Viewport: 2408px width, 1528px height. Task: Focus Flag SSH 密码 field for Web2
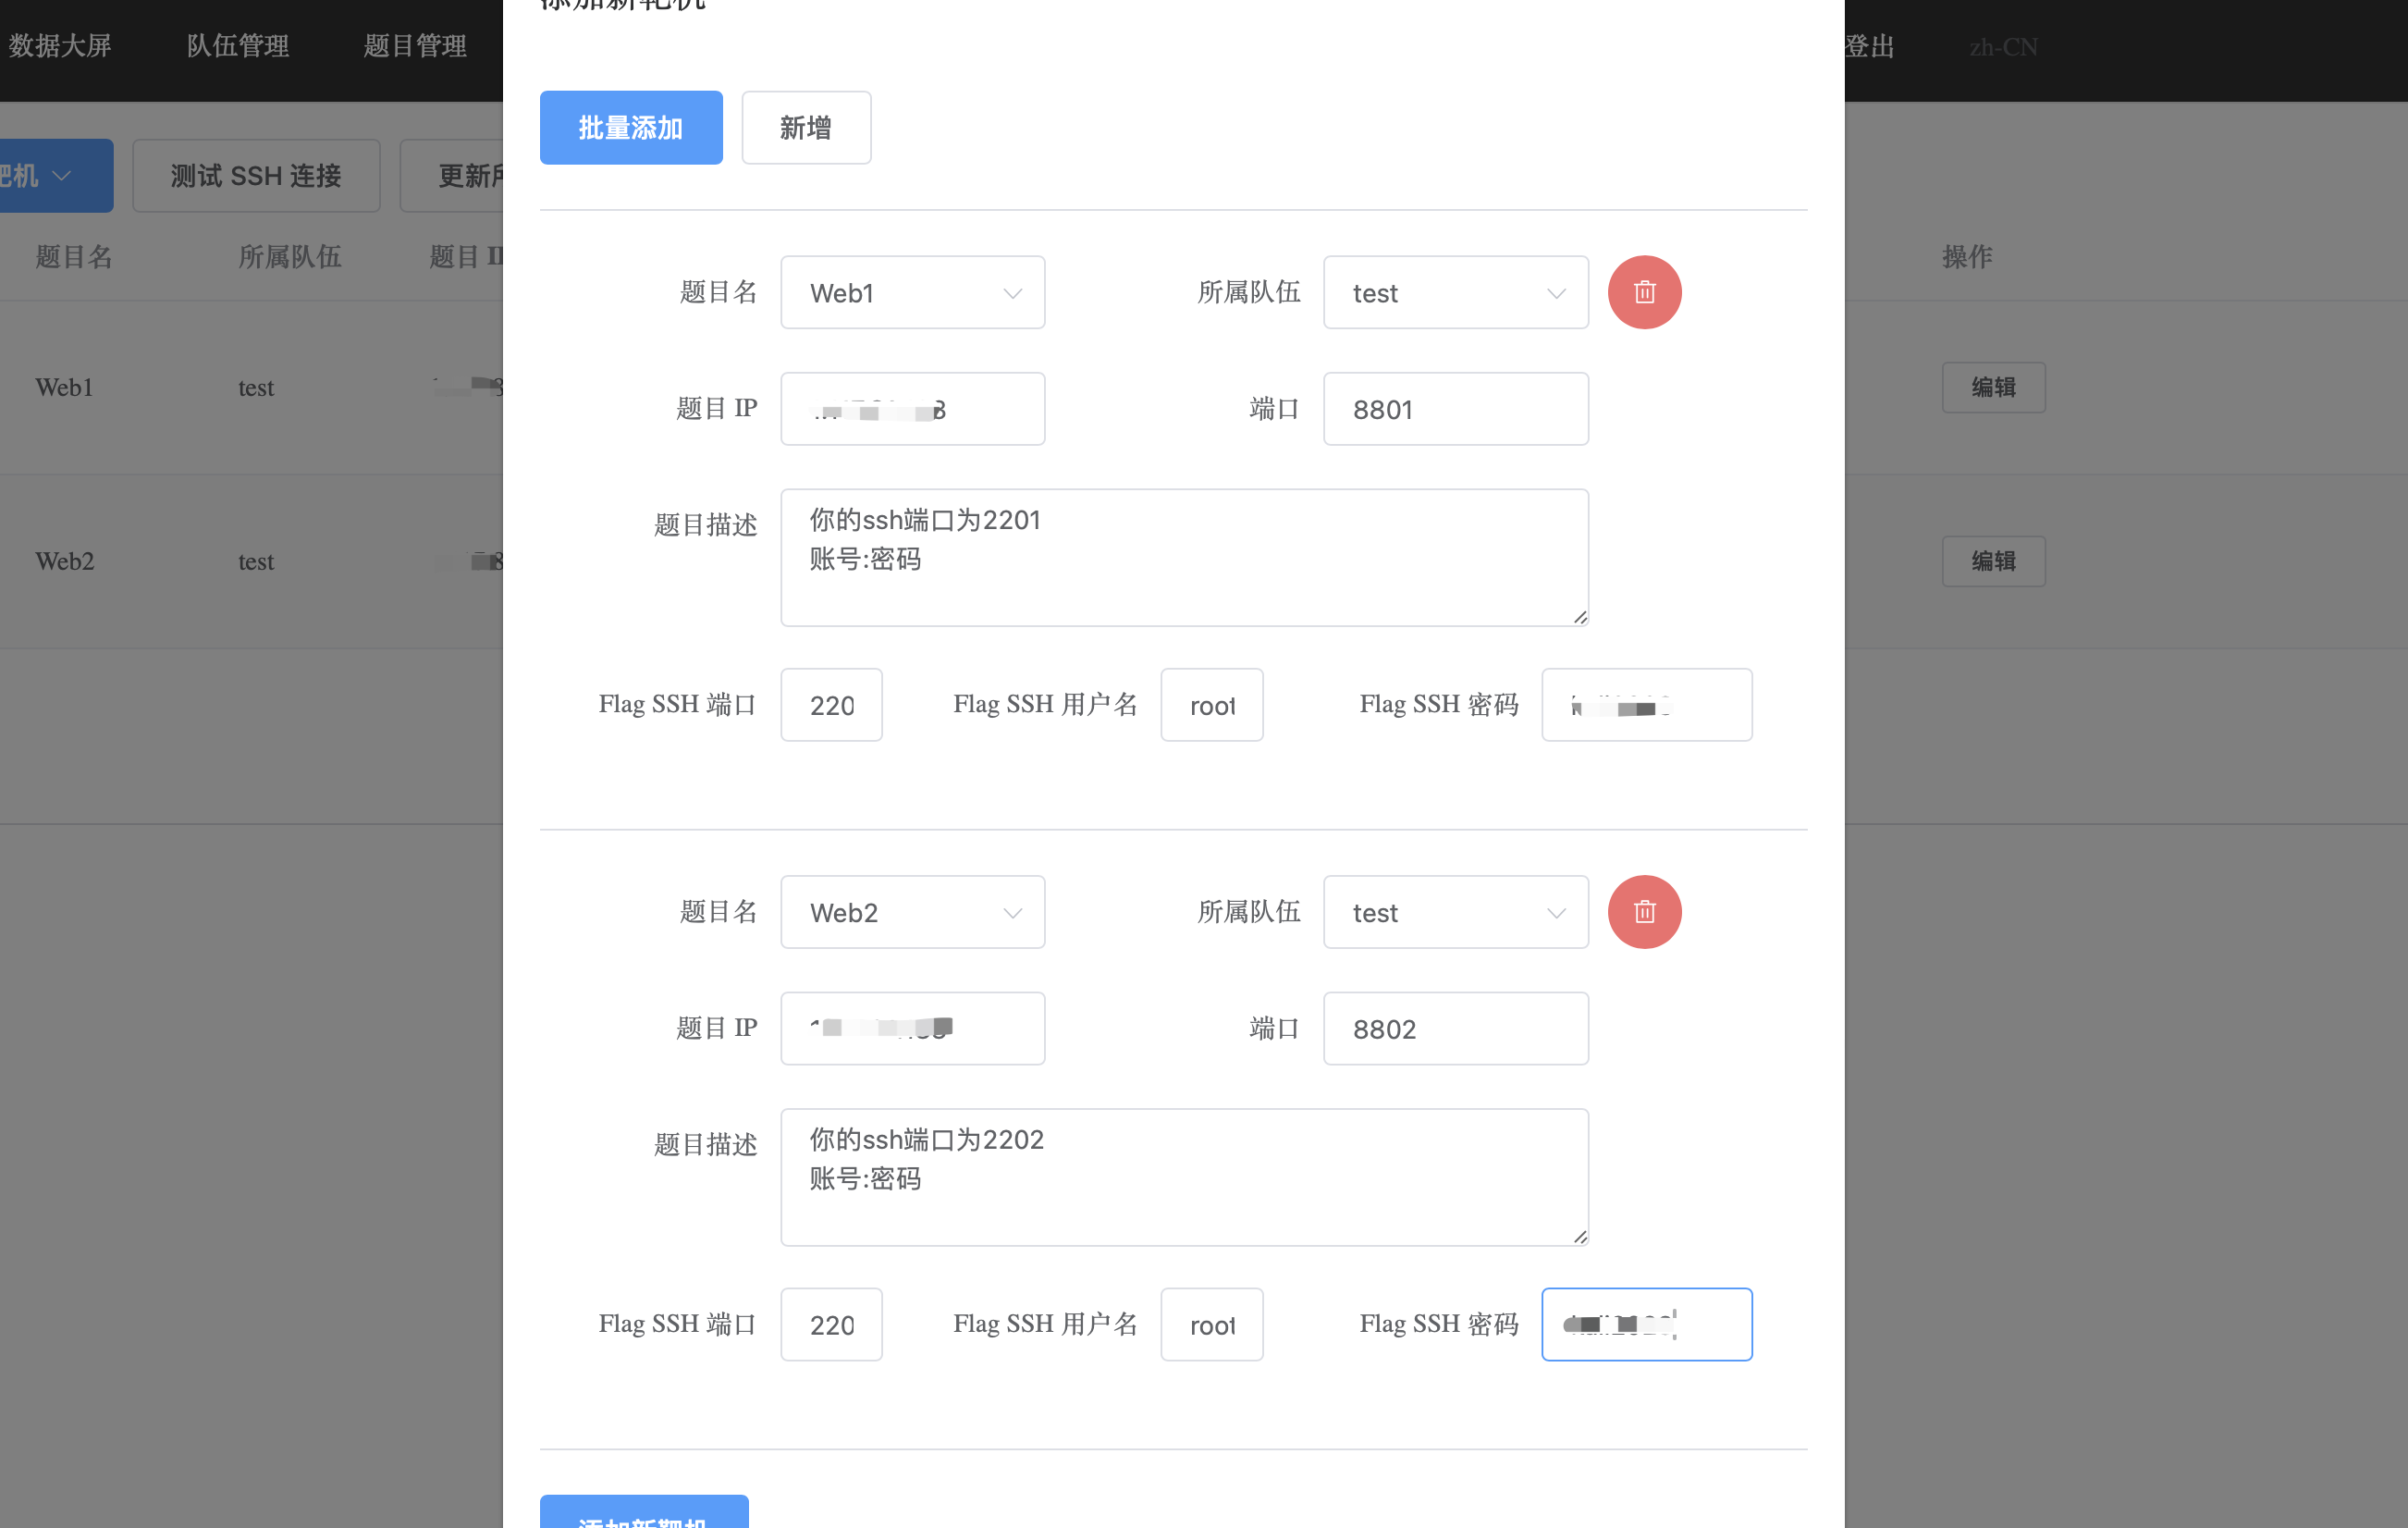[x=1646, y=1325]
